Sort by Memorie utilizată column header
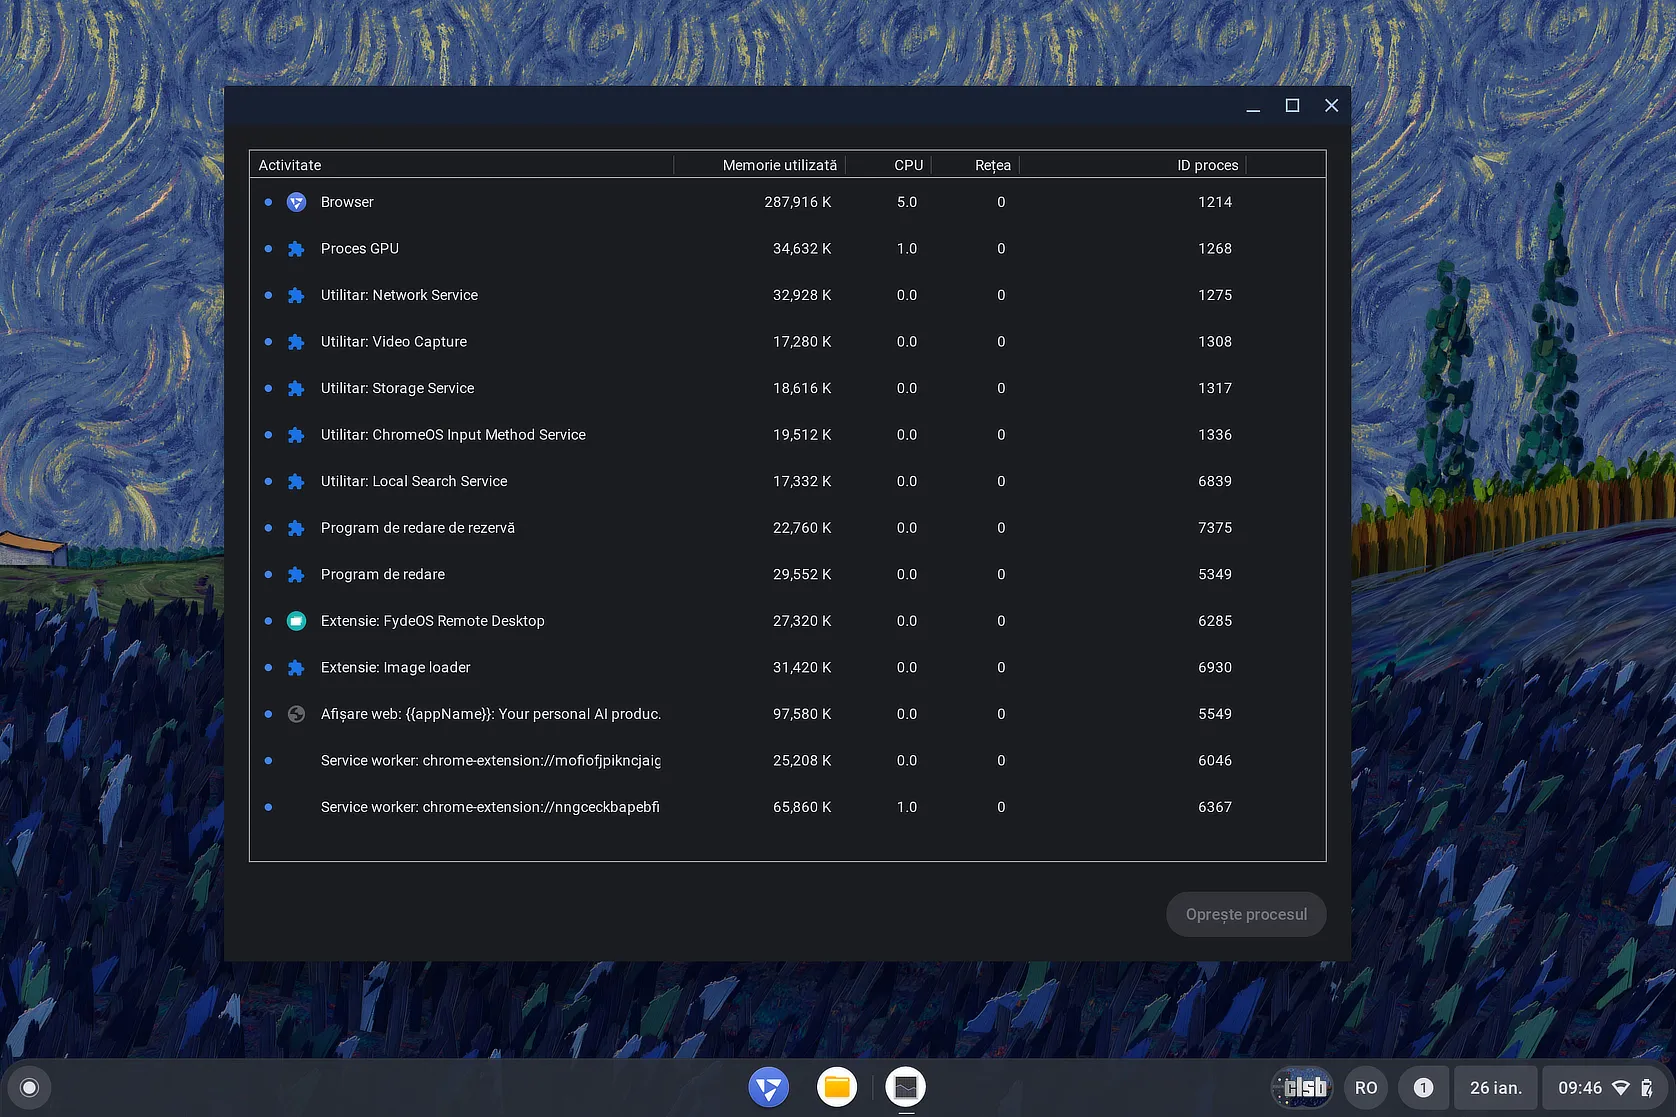The image size is (1676, 1117). point(779,165)
